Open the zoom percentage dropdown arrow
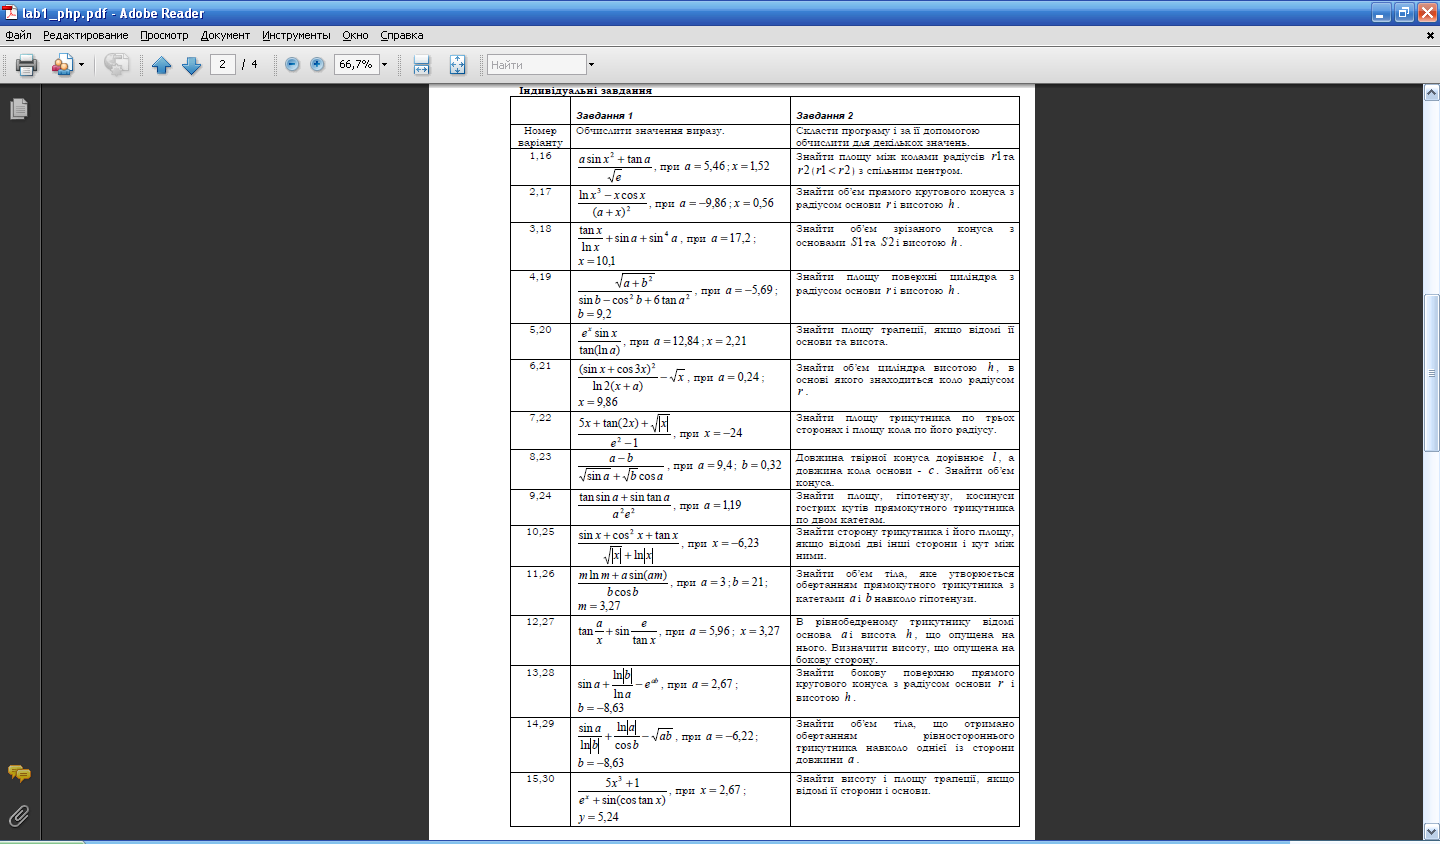 pyautogui.click(x=384, y=64)
